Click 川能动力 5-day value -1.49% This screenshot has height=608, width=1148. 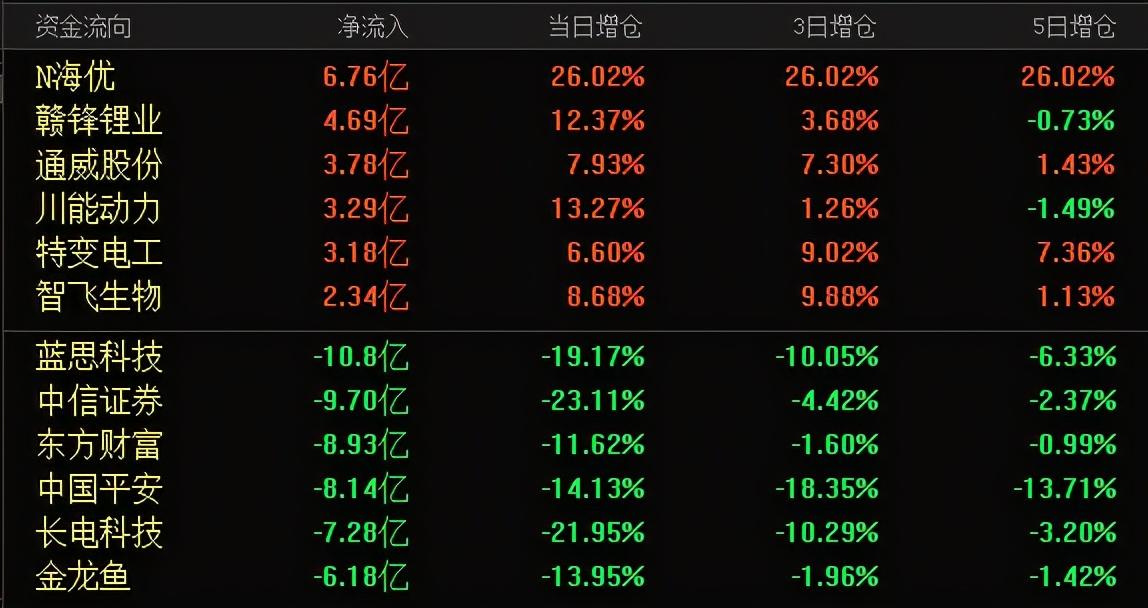click(x=1071, y=208)
